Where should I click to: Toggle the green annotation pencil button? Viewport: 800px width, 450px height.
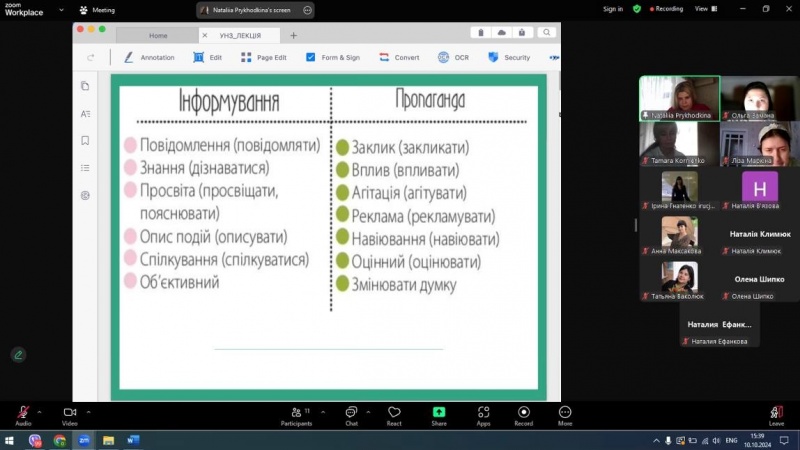click(18, 354)
